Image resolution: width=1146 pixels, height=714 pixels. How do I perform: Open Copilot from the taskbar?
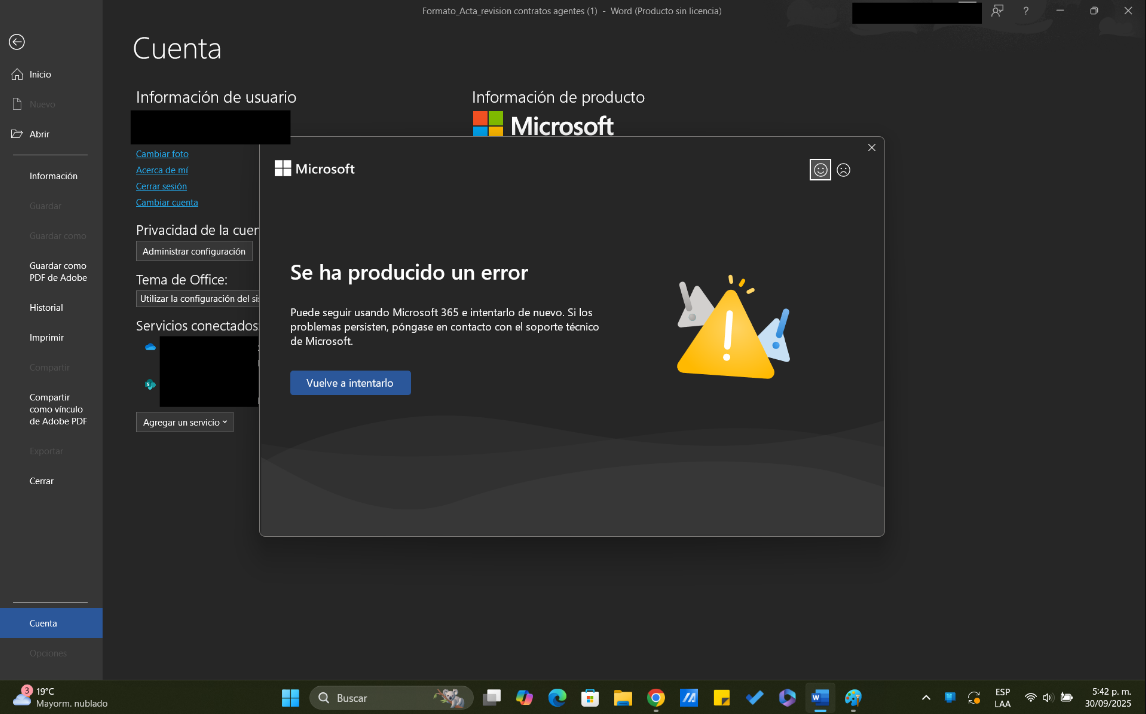525,697
